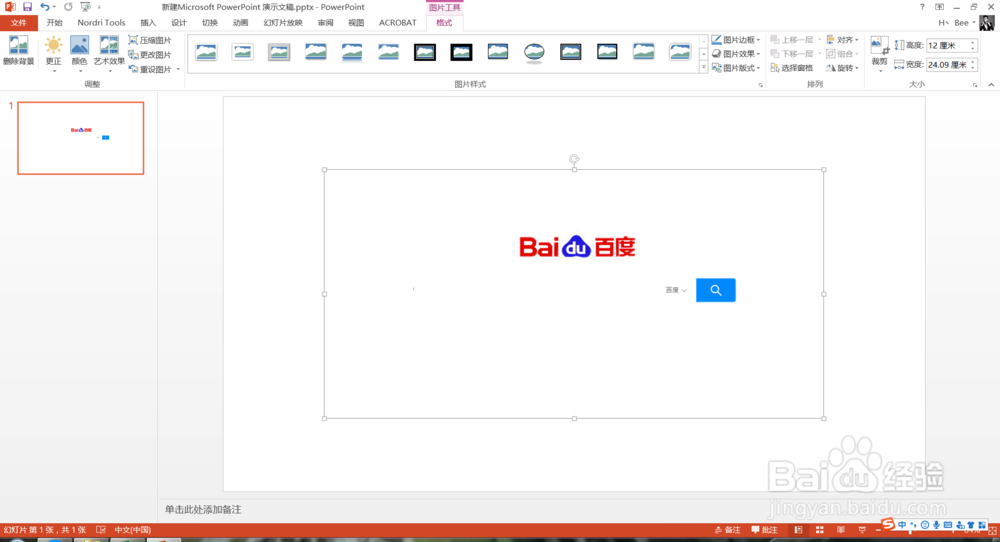The height and width of the screenshot is (542, 1000).
Task: Switch to the 设计 (Design) tab
Action: tap(179, 23)
